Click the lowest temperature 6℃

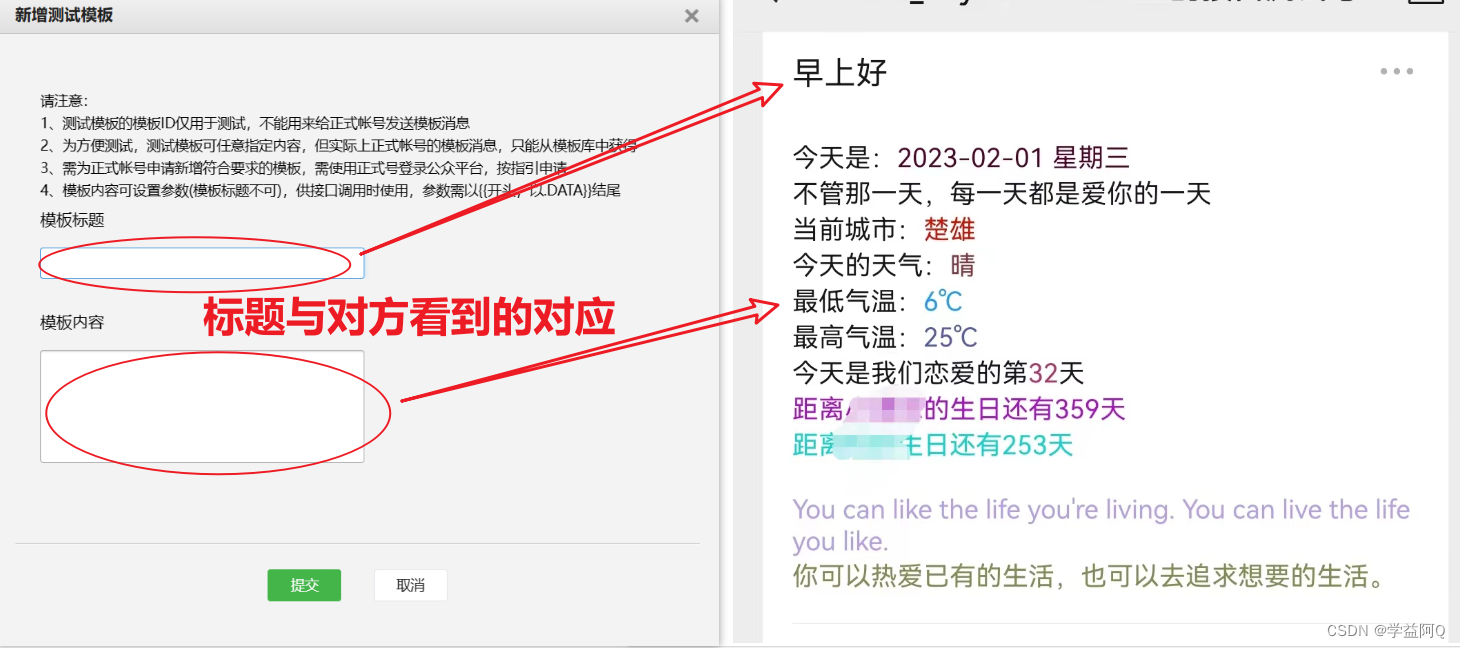[x=943, y=301]
